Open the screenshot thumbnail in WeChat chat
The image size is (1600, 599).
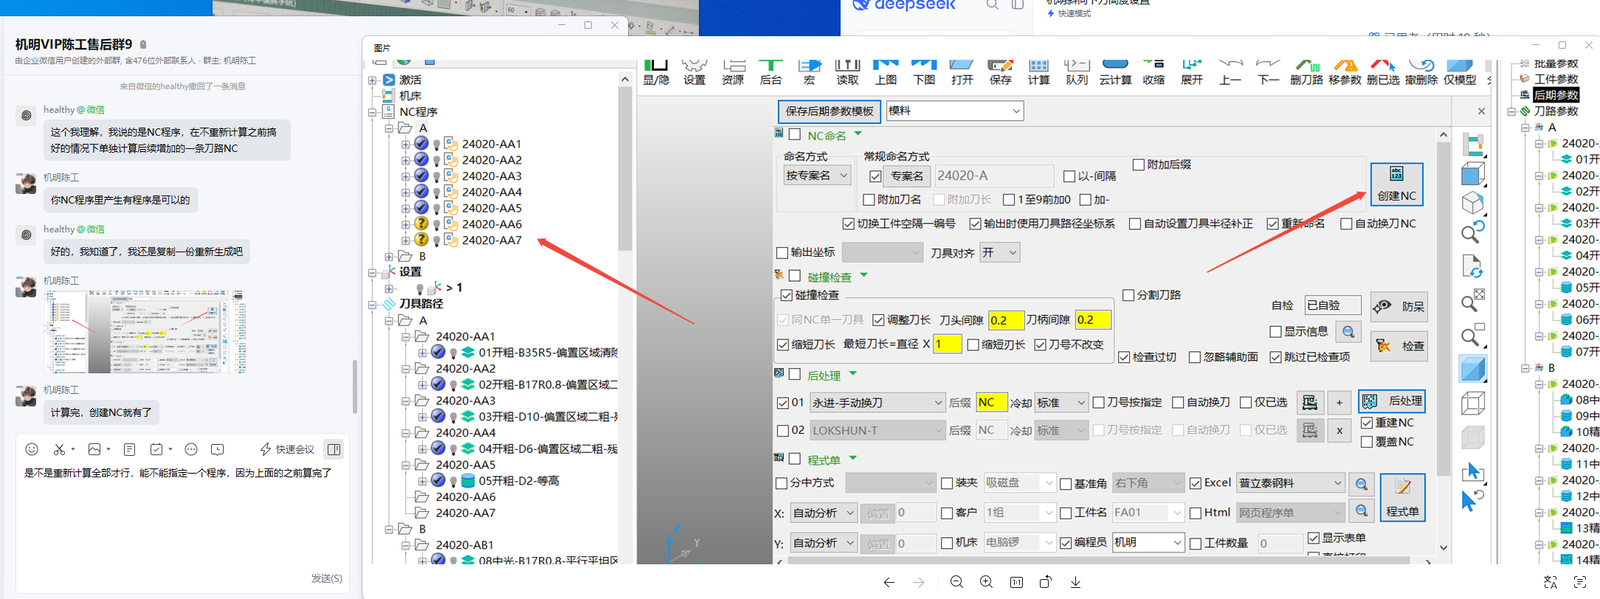tap(146, 332)
